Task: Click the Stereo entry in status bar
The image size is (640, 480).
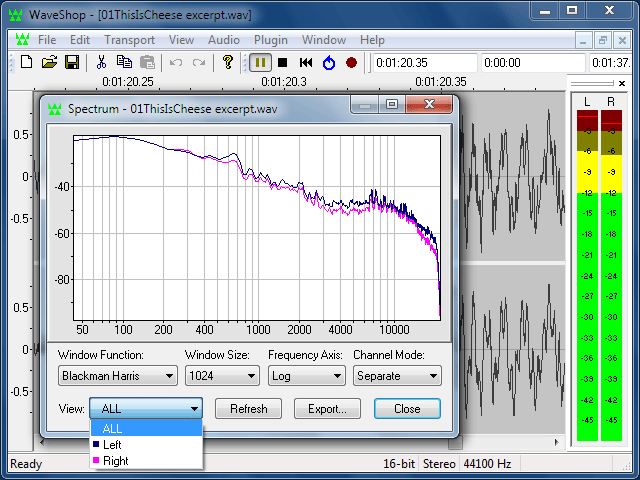Action: (x=439, y=464)
